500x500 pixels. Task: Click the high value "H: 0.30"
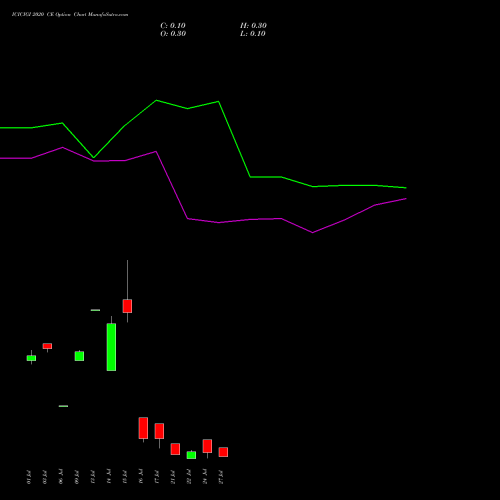[253, 26]
